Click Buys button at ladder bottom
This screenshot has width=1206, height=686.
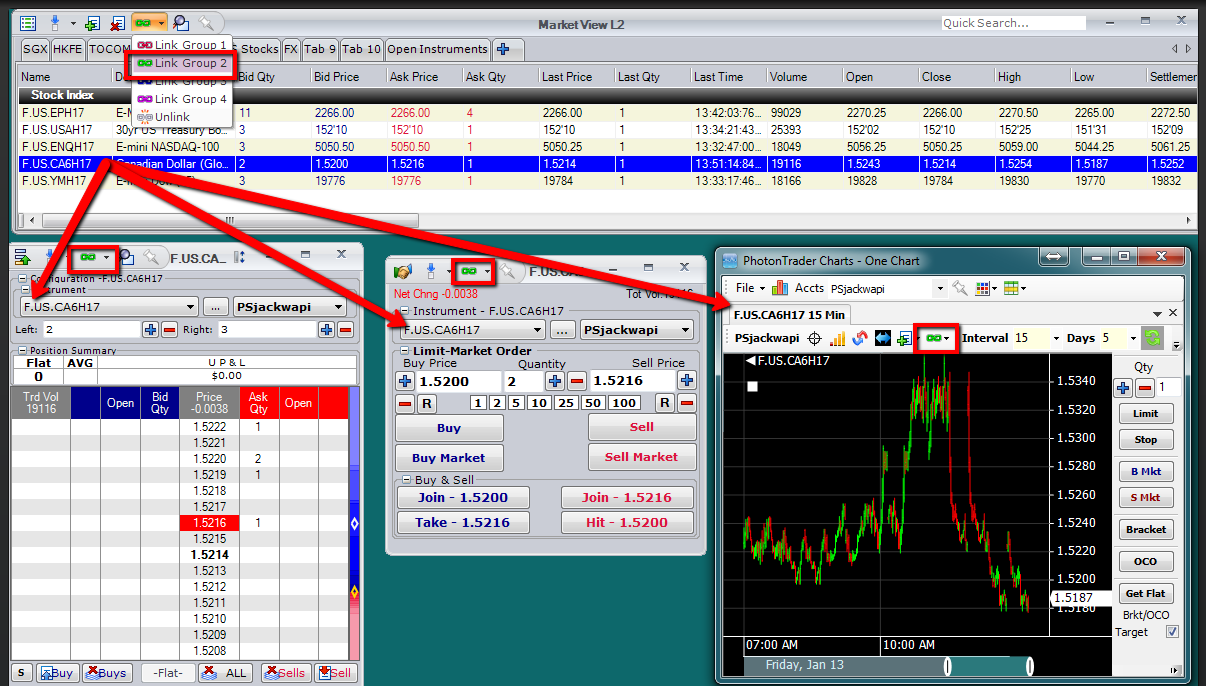[x=107, y=673]
